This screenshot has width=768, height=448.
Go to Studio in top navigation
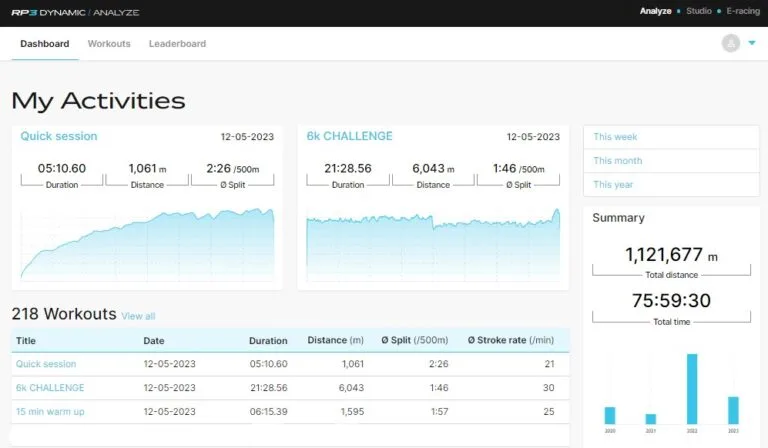[699, 12]
